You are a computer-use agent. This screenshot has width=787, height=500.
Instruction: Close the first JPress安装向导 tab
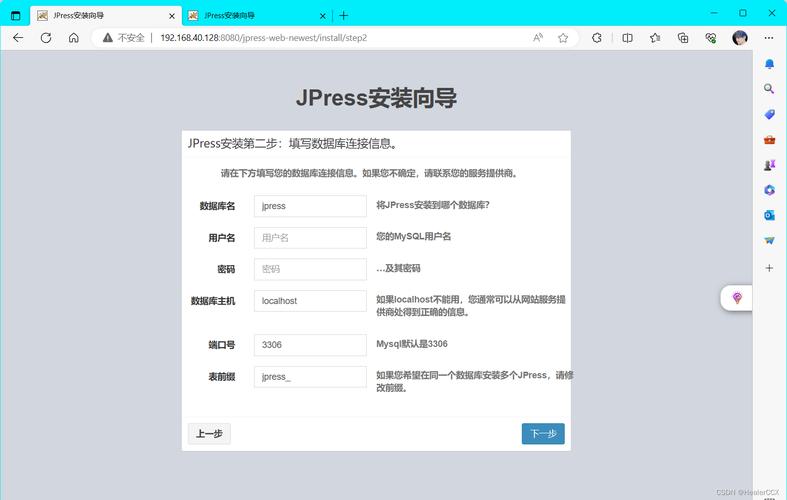172,16
